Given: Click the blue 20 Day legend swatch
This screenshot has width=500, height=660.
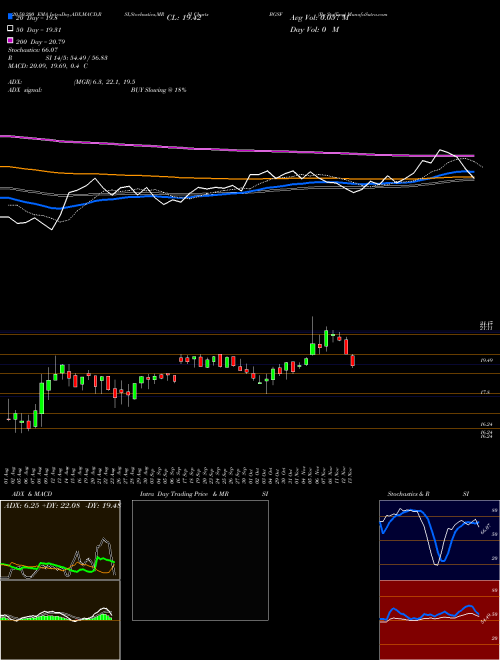Looking at the screenshot, I should (11, 16).
